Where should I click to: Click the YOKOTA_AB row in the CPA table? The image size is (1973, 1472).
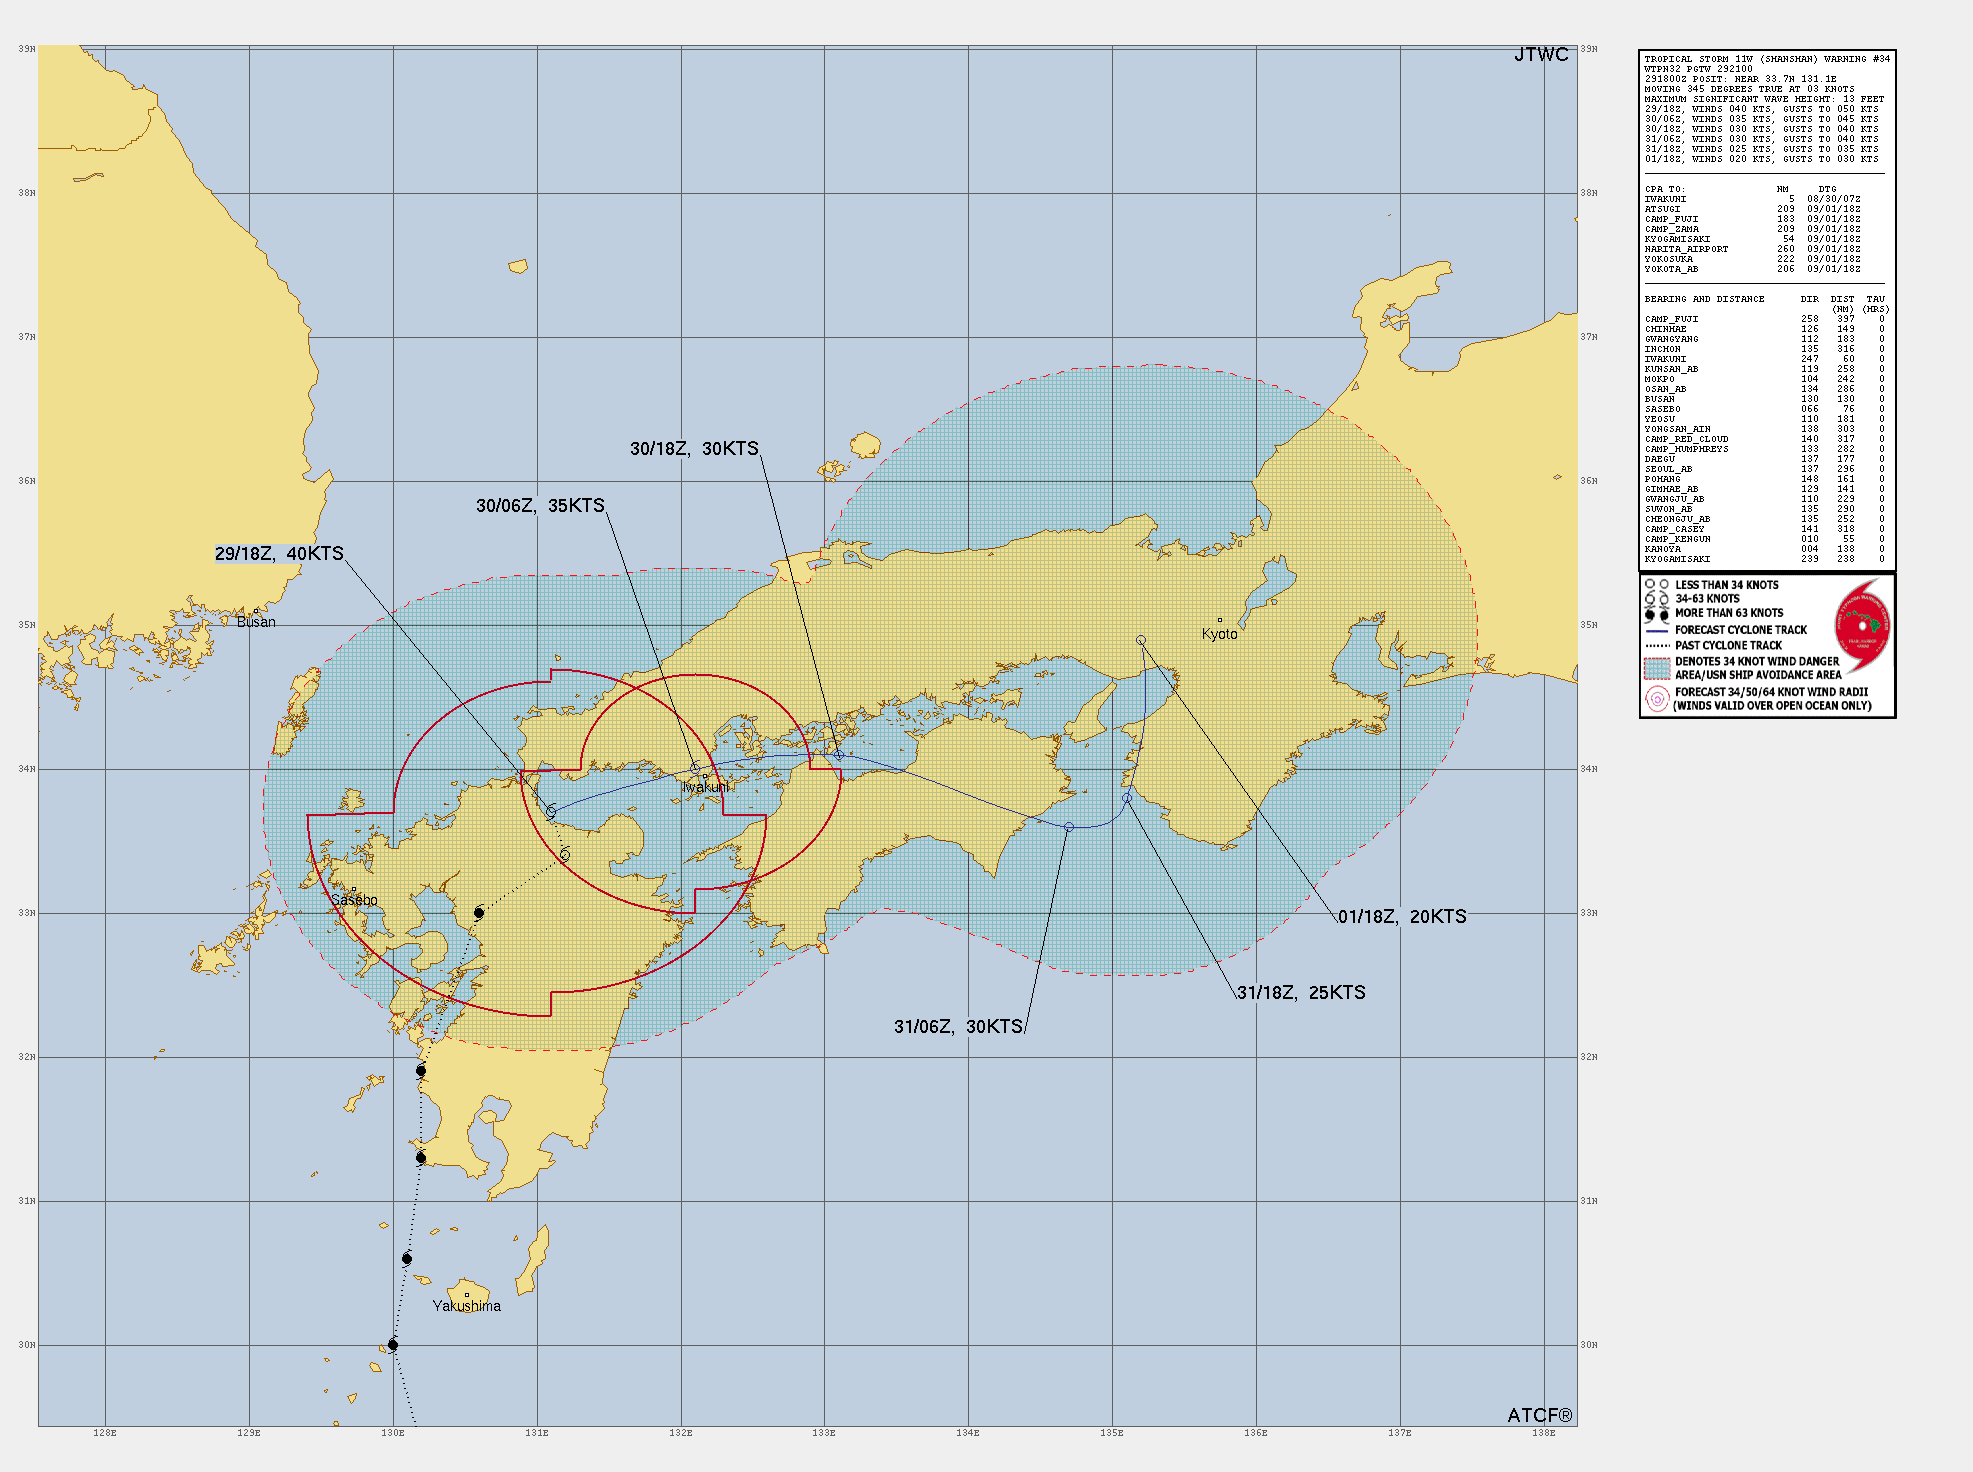click(x=1752, y=269)
